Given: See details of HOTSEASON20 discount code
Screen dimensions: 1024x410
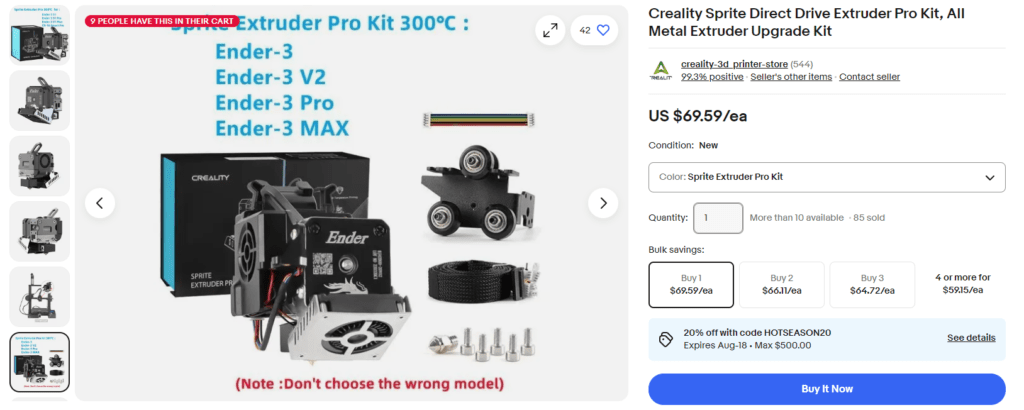Looking at the screenshot, I should pyautogui.click(x=971, y=338).
